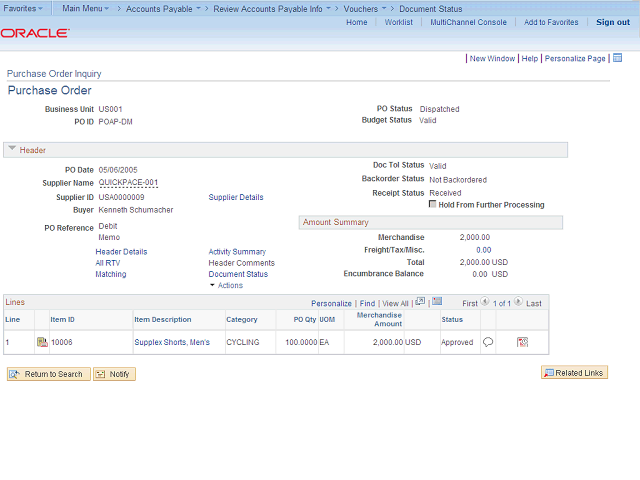
Task: Sort by Category column header
Action: click(x=242, y=319)
